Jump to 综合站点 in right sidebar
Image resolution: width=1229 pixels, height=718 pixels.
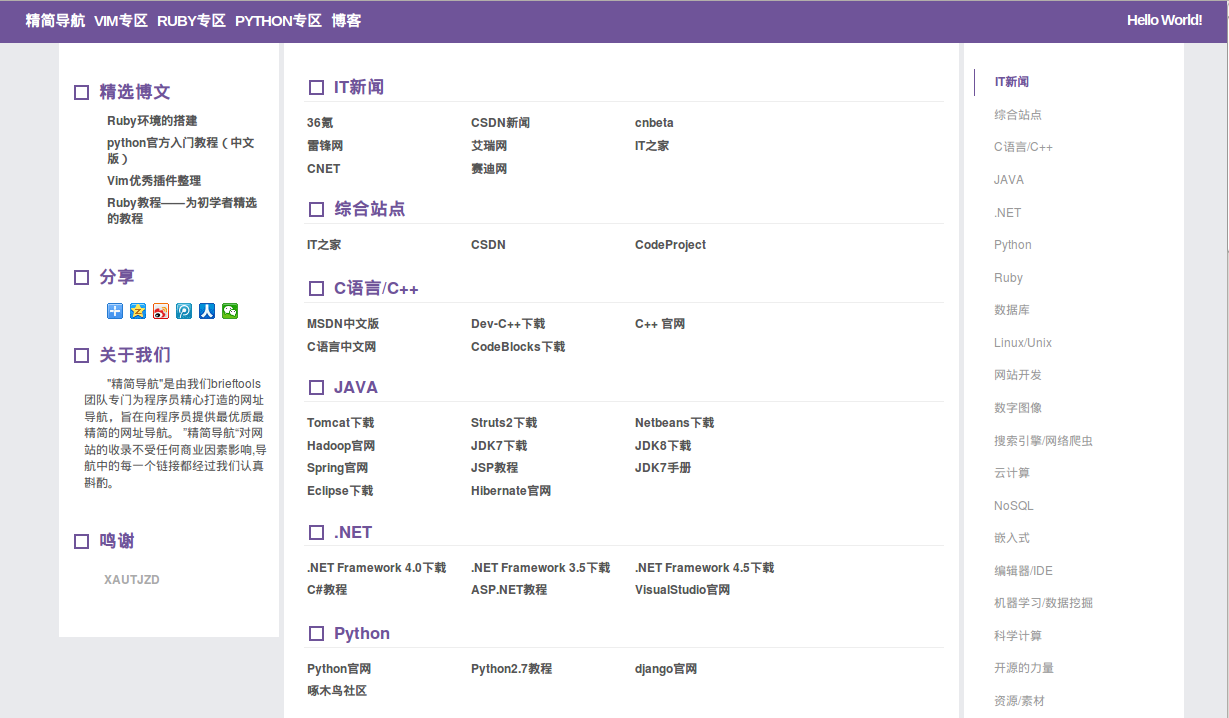point(1018,115)
